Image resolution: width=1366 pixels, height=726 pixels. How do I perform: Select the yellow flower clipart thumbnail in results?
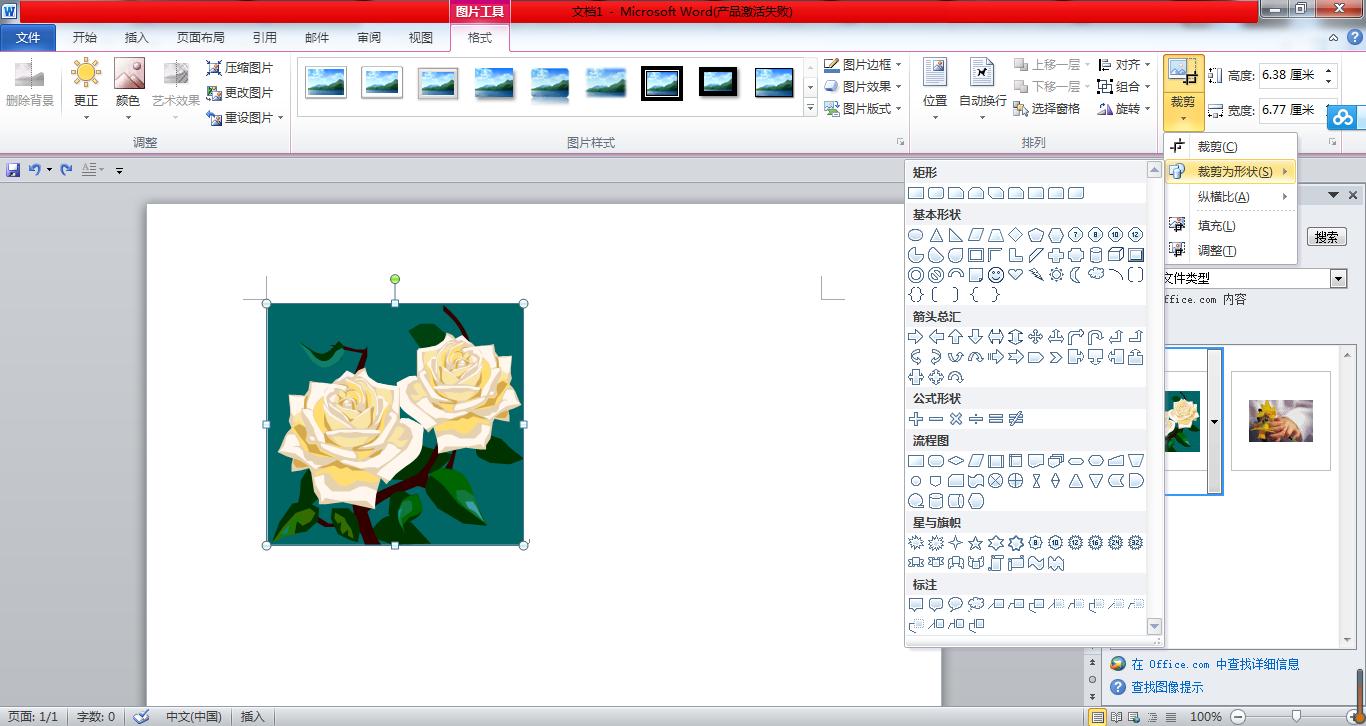click(x=1281, y=421)
